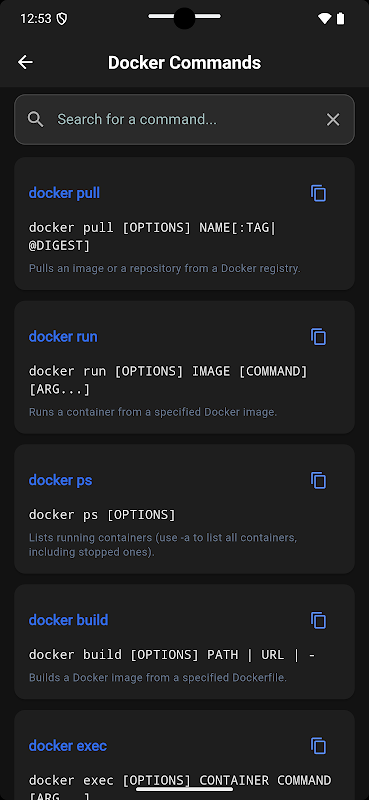369x800 pixels.
Task: Tap the Wi-Fi status icon
Action: (x=324, y=19)
